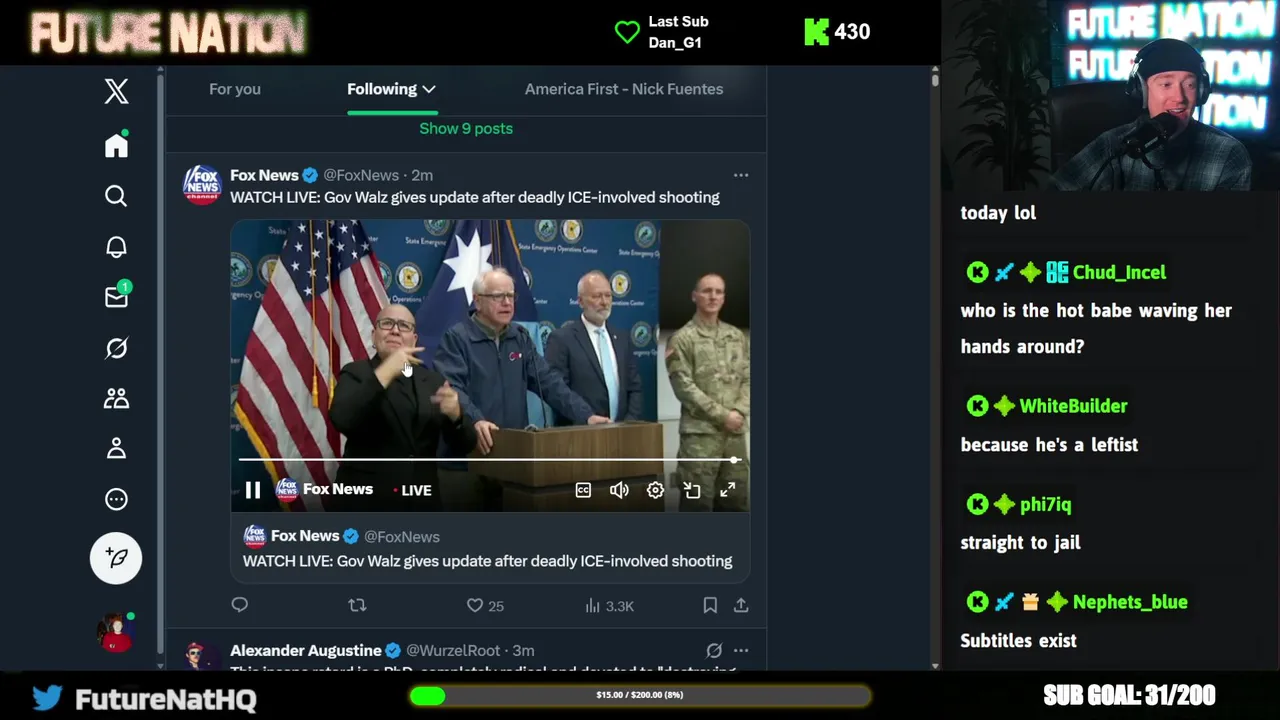Click the X logo in the sidebar
The height and width of the screenshot is (720, 1280).
click(116, 91)
